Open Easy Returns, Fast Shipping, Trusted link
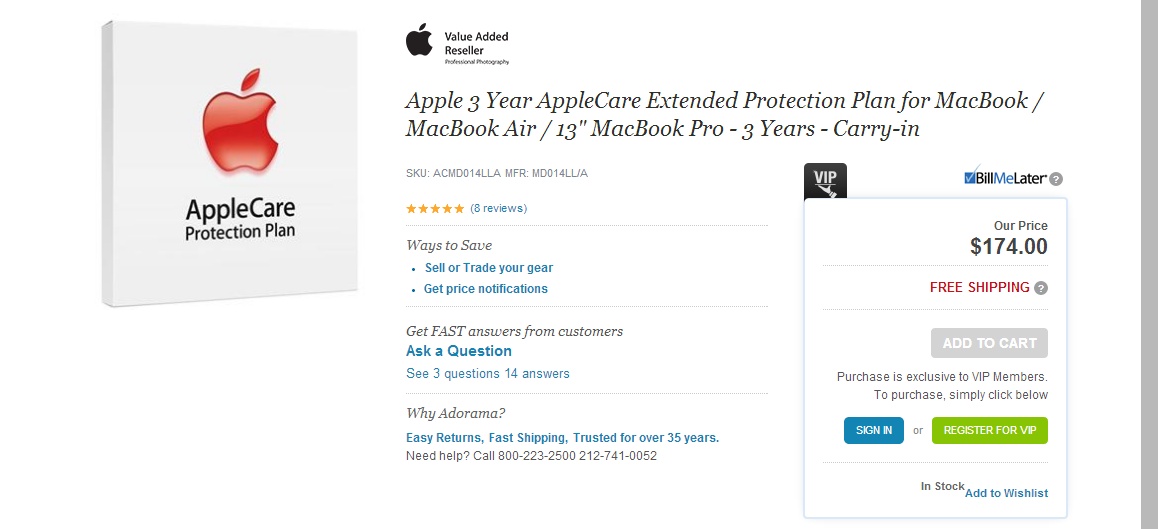Viewport: 1158px width, 529px height. [562, 438]
